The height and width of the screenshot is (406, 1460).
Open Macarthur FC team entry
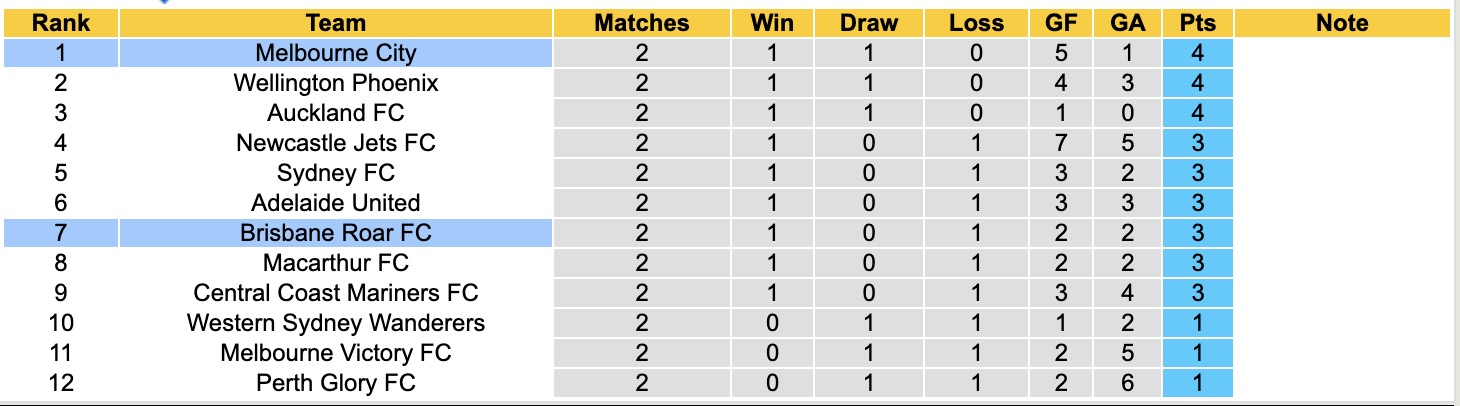(336, 263)
